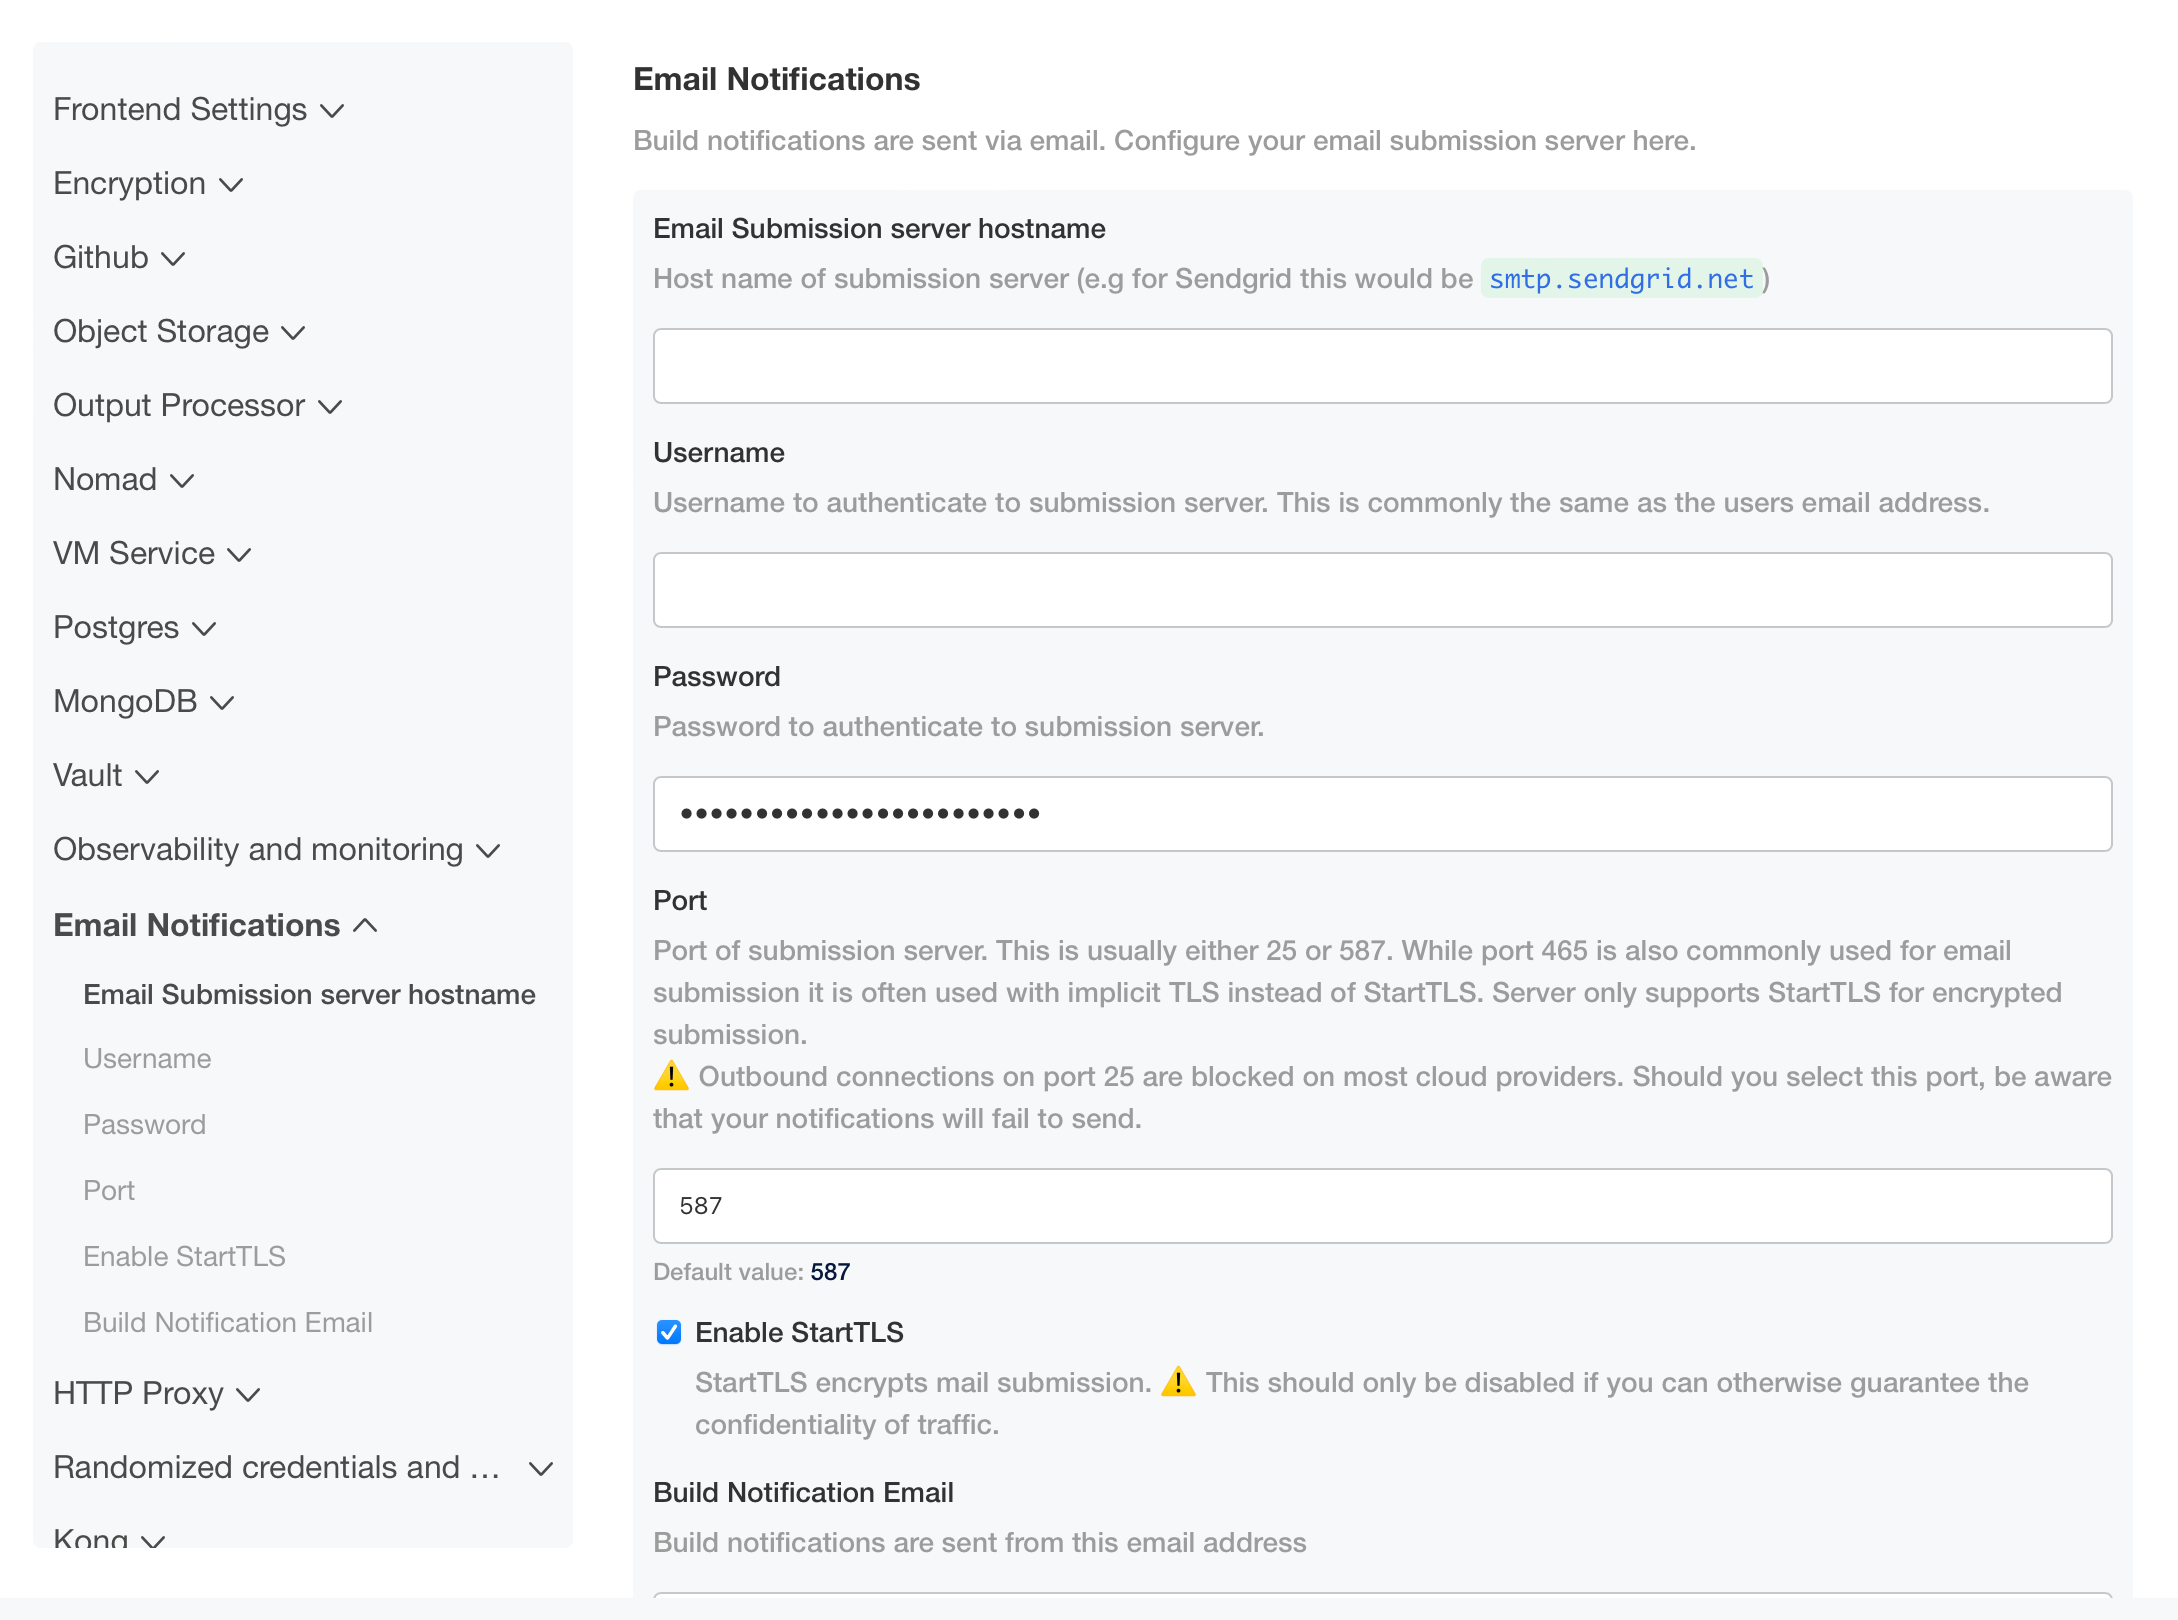Screen dimensions: 2178x1620
Task: Click the smtp.sendgrid.net example code text
Action: click(x=1621, y=278)
